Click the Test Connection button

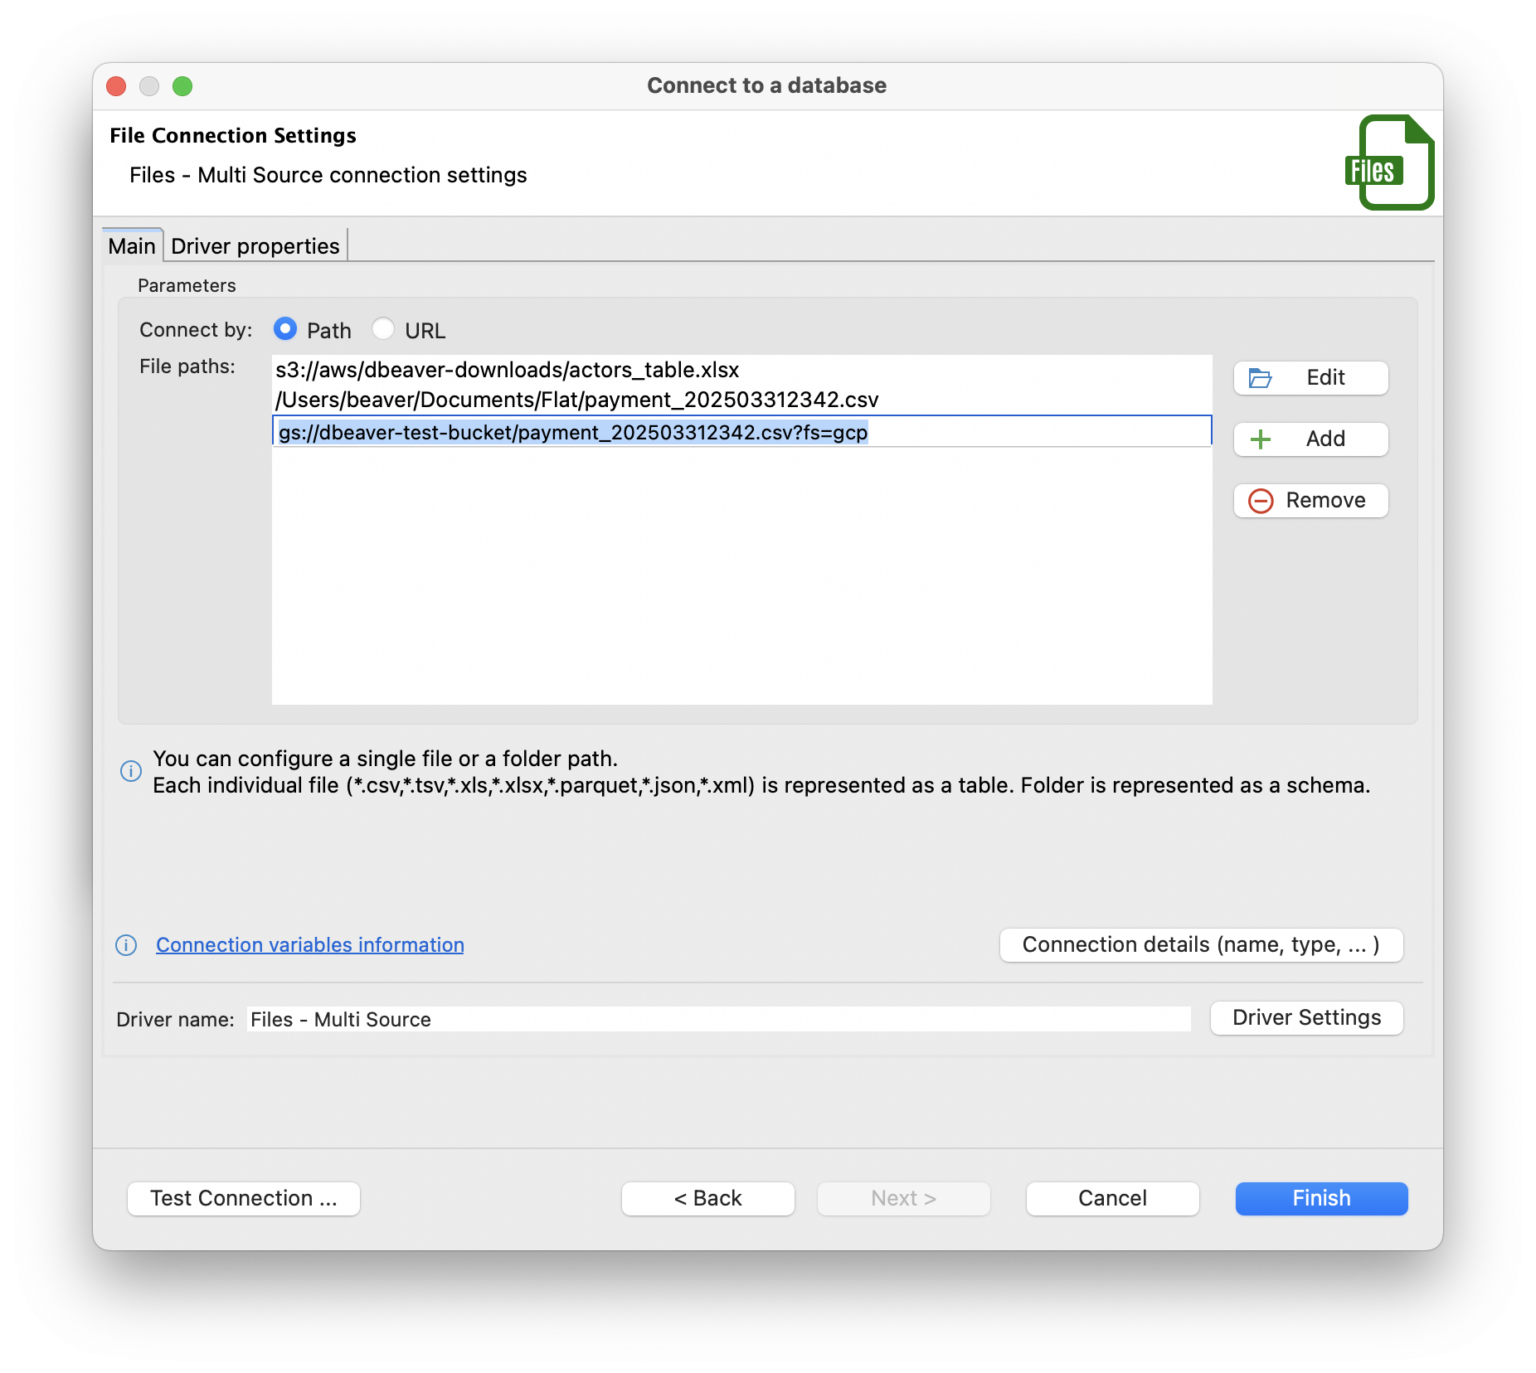pos(243,1198)
